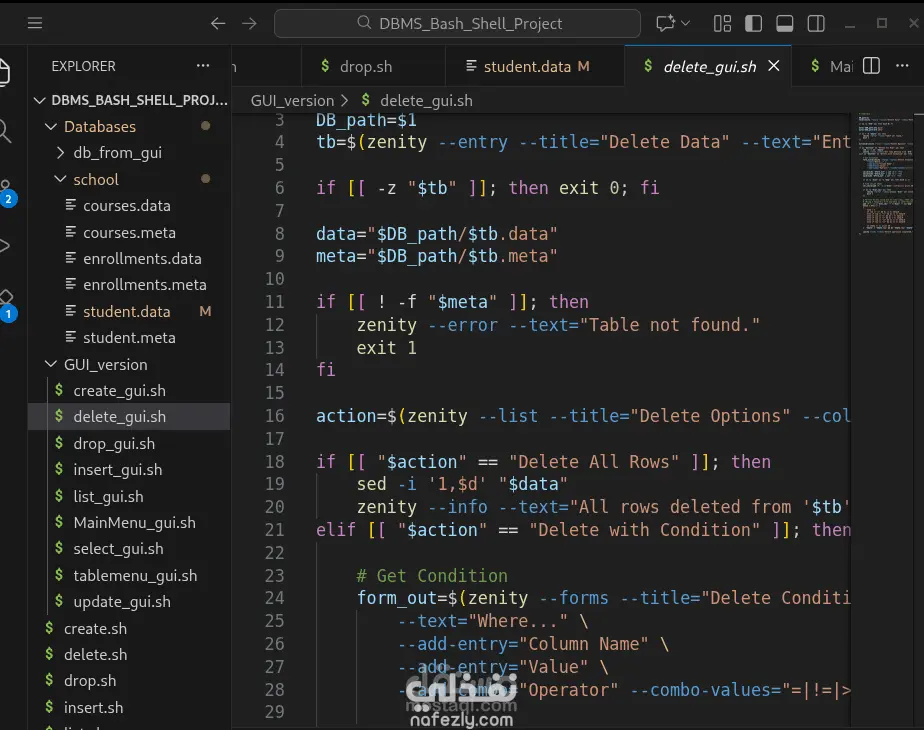The height and width of the screenshot is (730, 924).
Task: Toggle the primary side bar visibility
Action: pos(754,23)
